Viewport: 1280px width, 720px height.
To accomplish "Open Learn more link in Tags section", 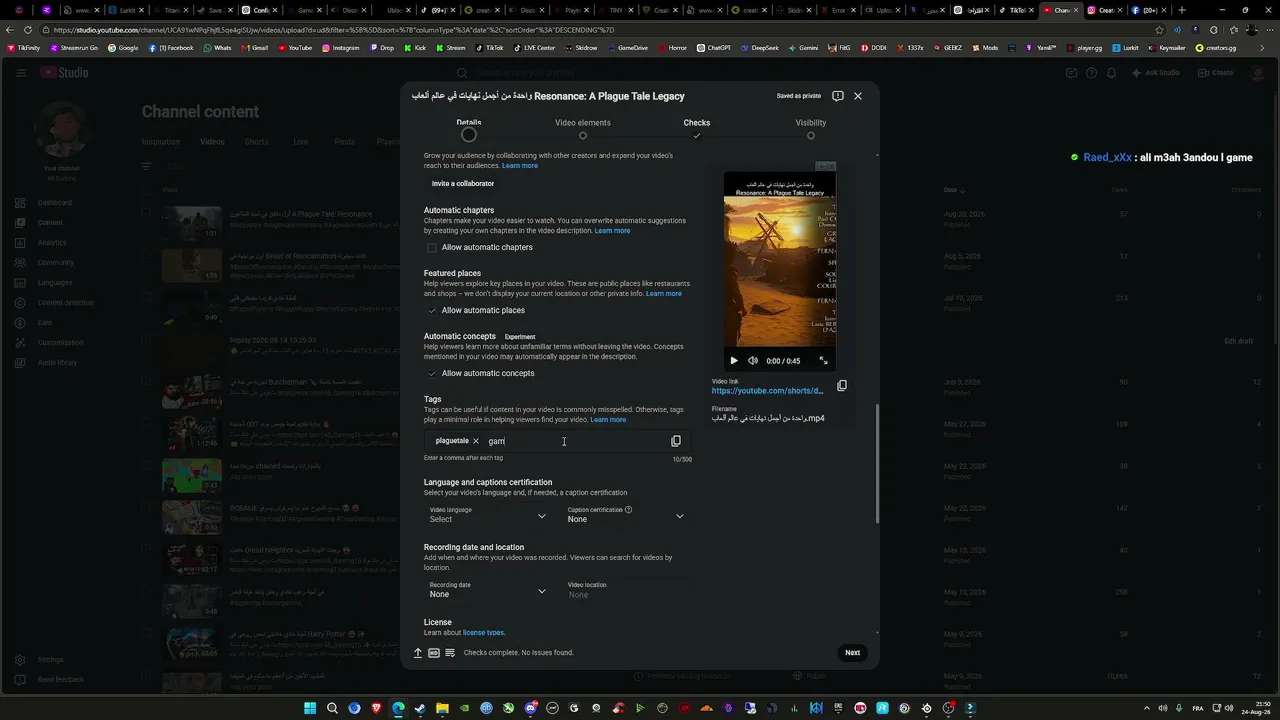I will pyautogui.click(x=608, y=420).
